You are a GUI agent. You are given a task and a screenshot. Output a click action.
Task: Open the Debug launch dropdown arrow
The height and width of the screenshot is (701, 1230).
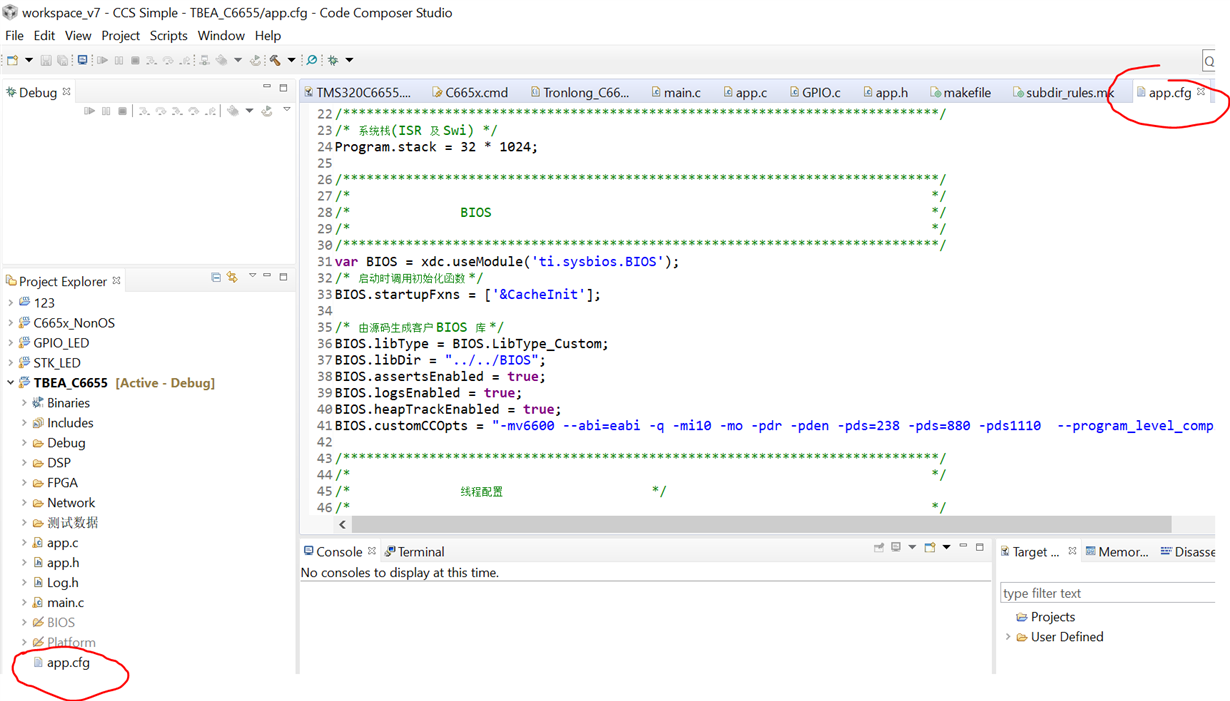(x=349, y=60)
